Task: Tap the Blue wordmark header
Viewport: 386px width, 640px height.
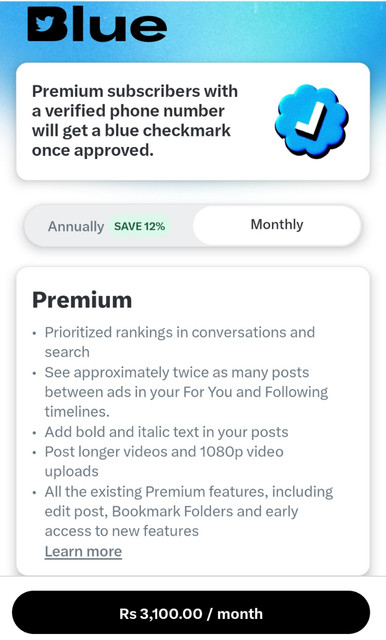Action: [x=97, y=24]
